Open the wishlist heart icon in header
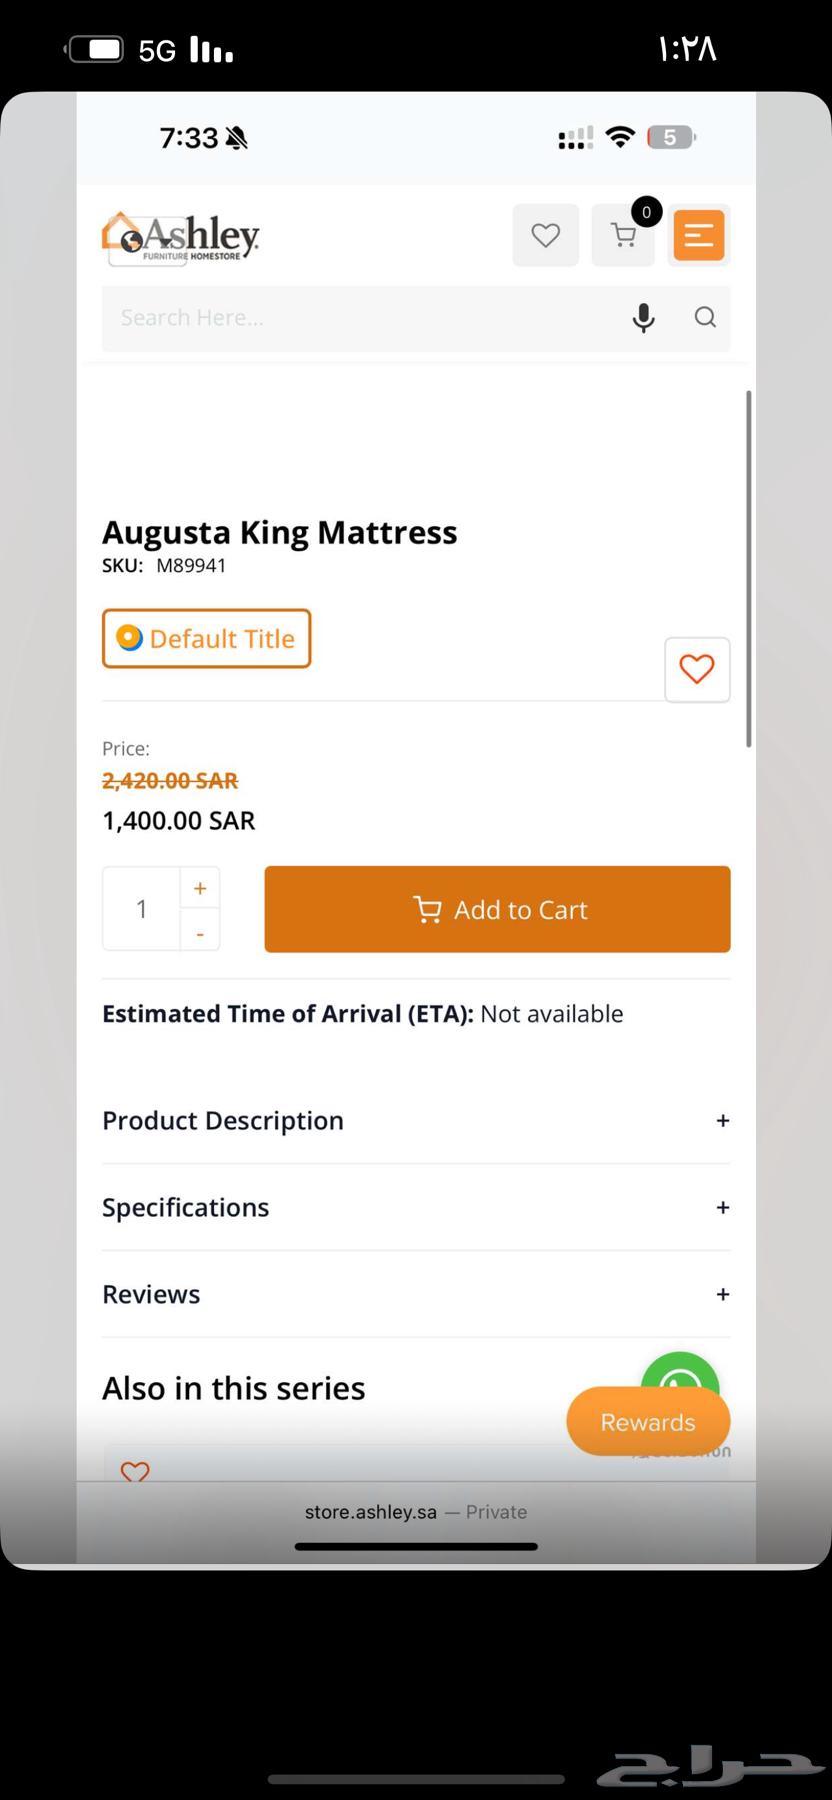Image resolution: width=832 pixels, height=1800 pixels. tap(545, 235)
